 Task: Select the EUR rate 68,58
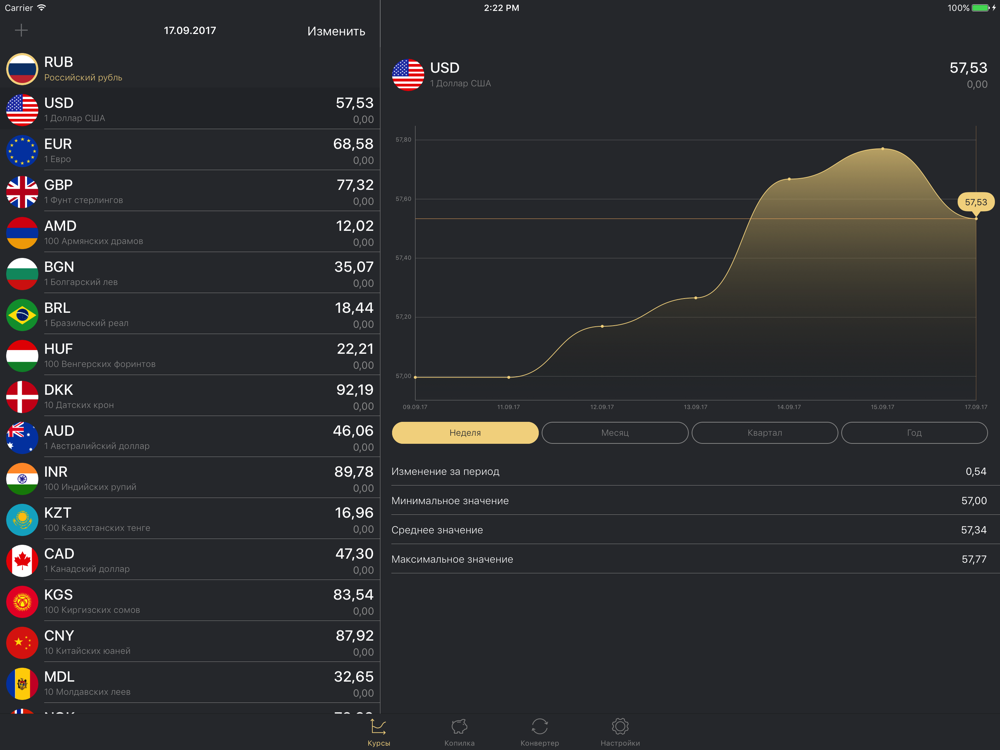(x=353, y=144)
